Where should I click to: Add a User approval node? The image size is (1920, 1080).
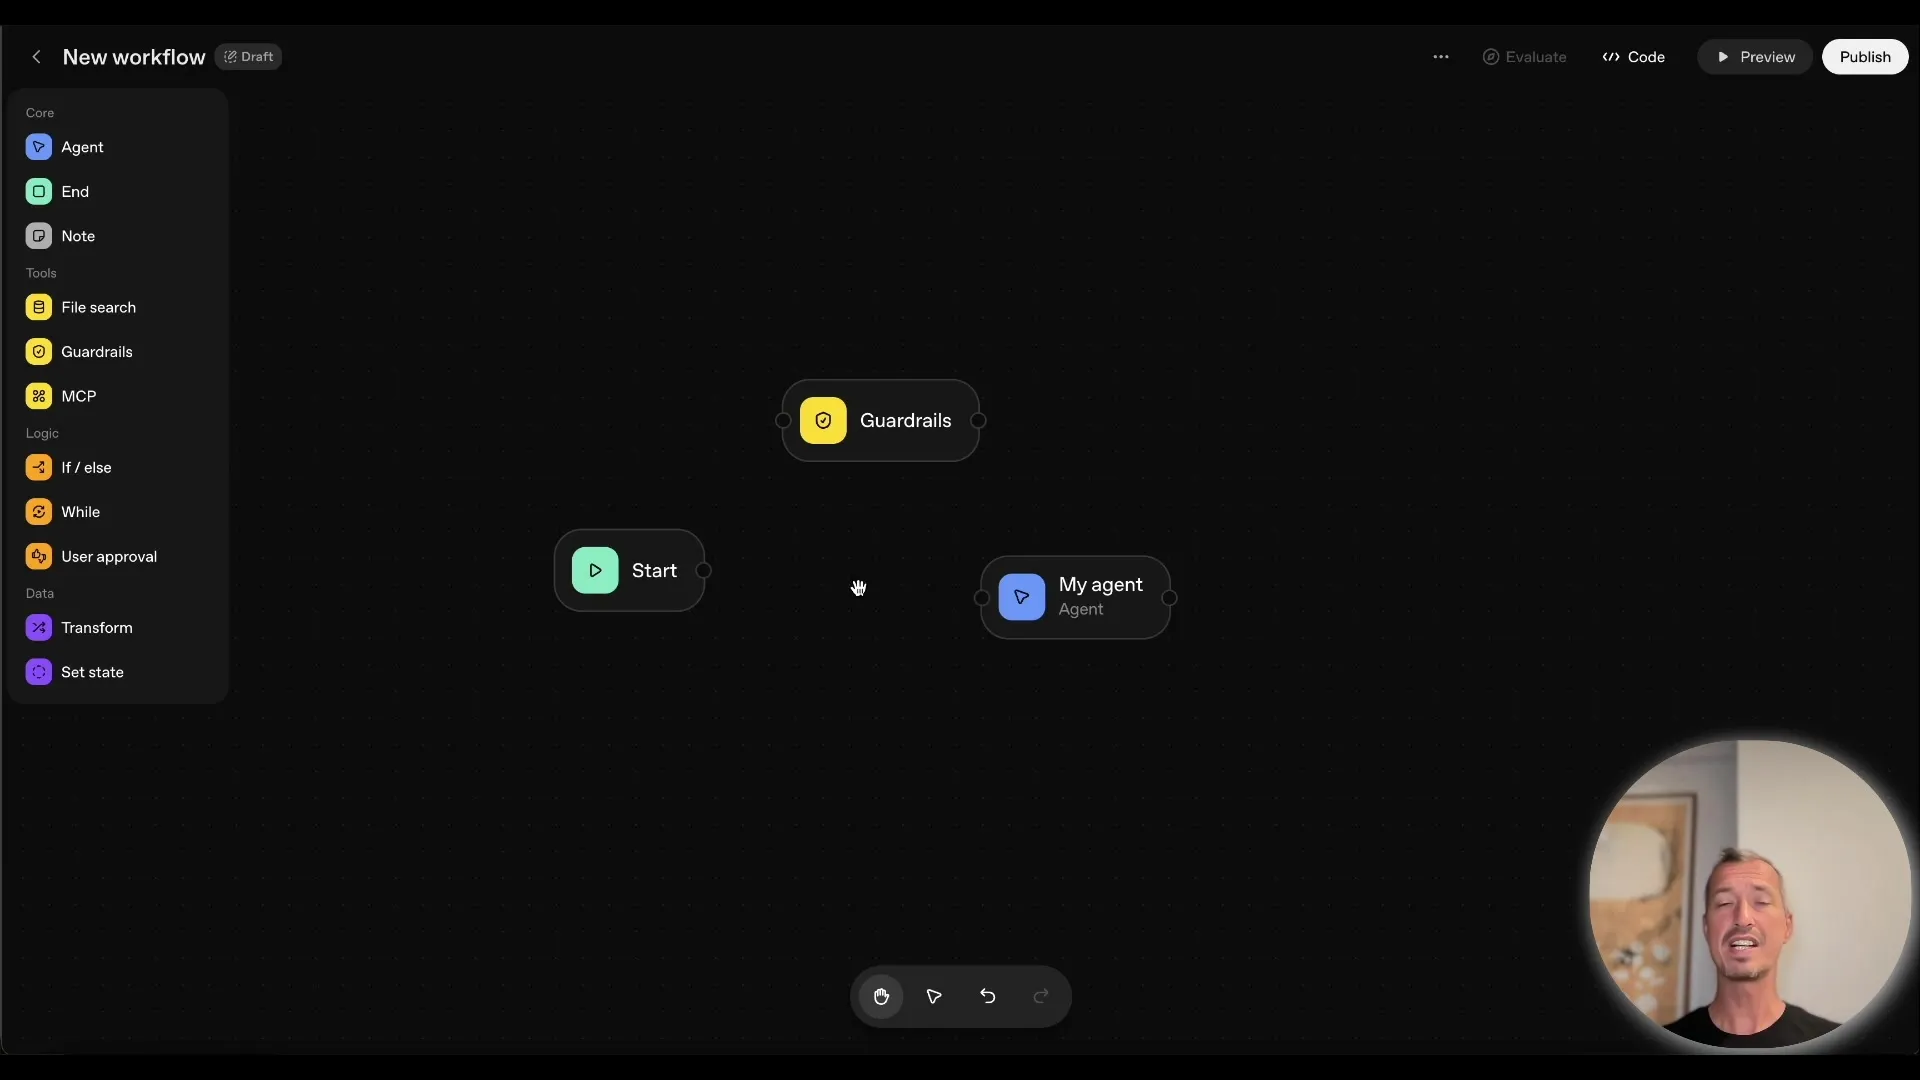pos(109,556)
